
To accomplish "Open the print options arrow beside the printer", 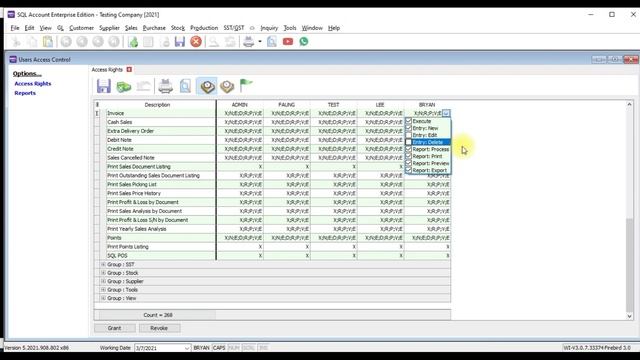I will click(x=260, y=42).
